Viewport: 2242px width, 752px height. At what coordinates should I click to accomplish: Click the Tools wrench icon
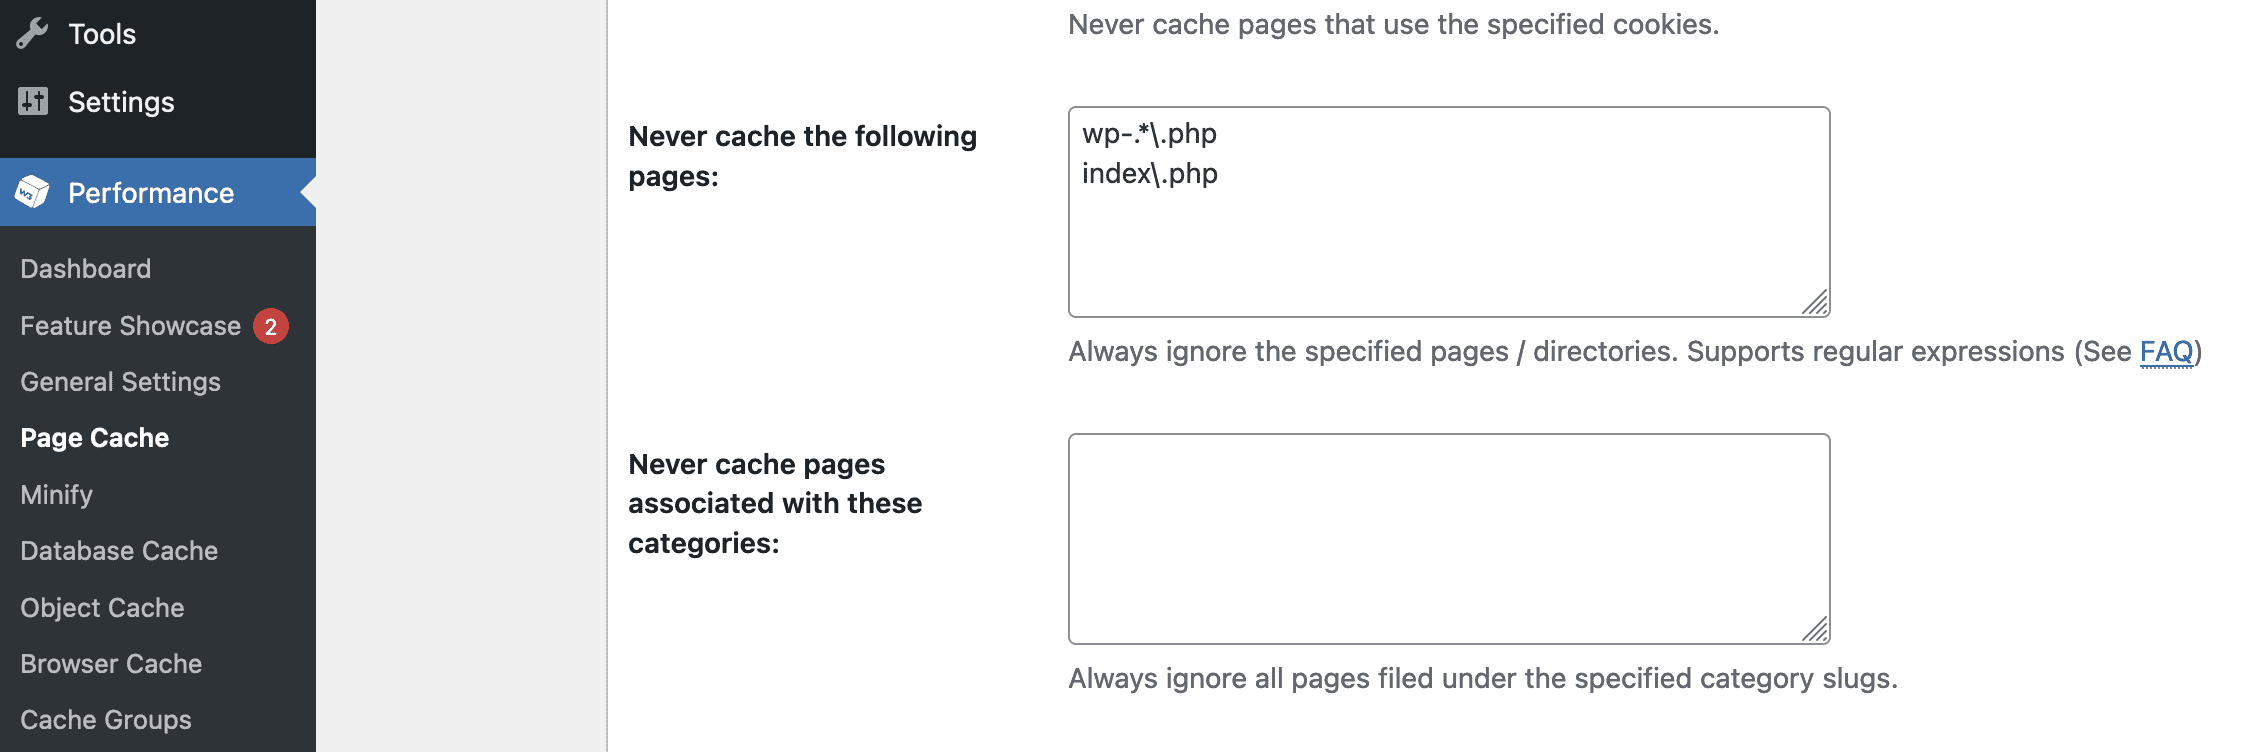pos(32,34)
